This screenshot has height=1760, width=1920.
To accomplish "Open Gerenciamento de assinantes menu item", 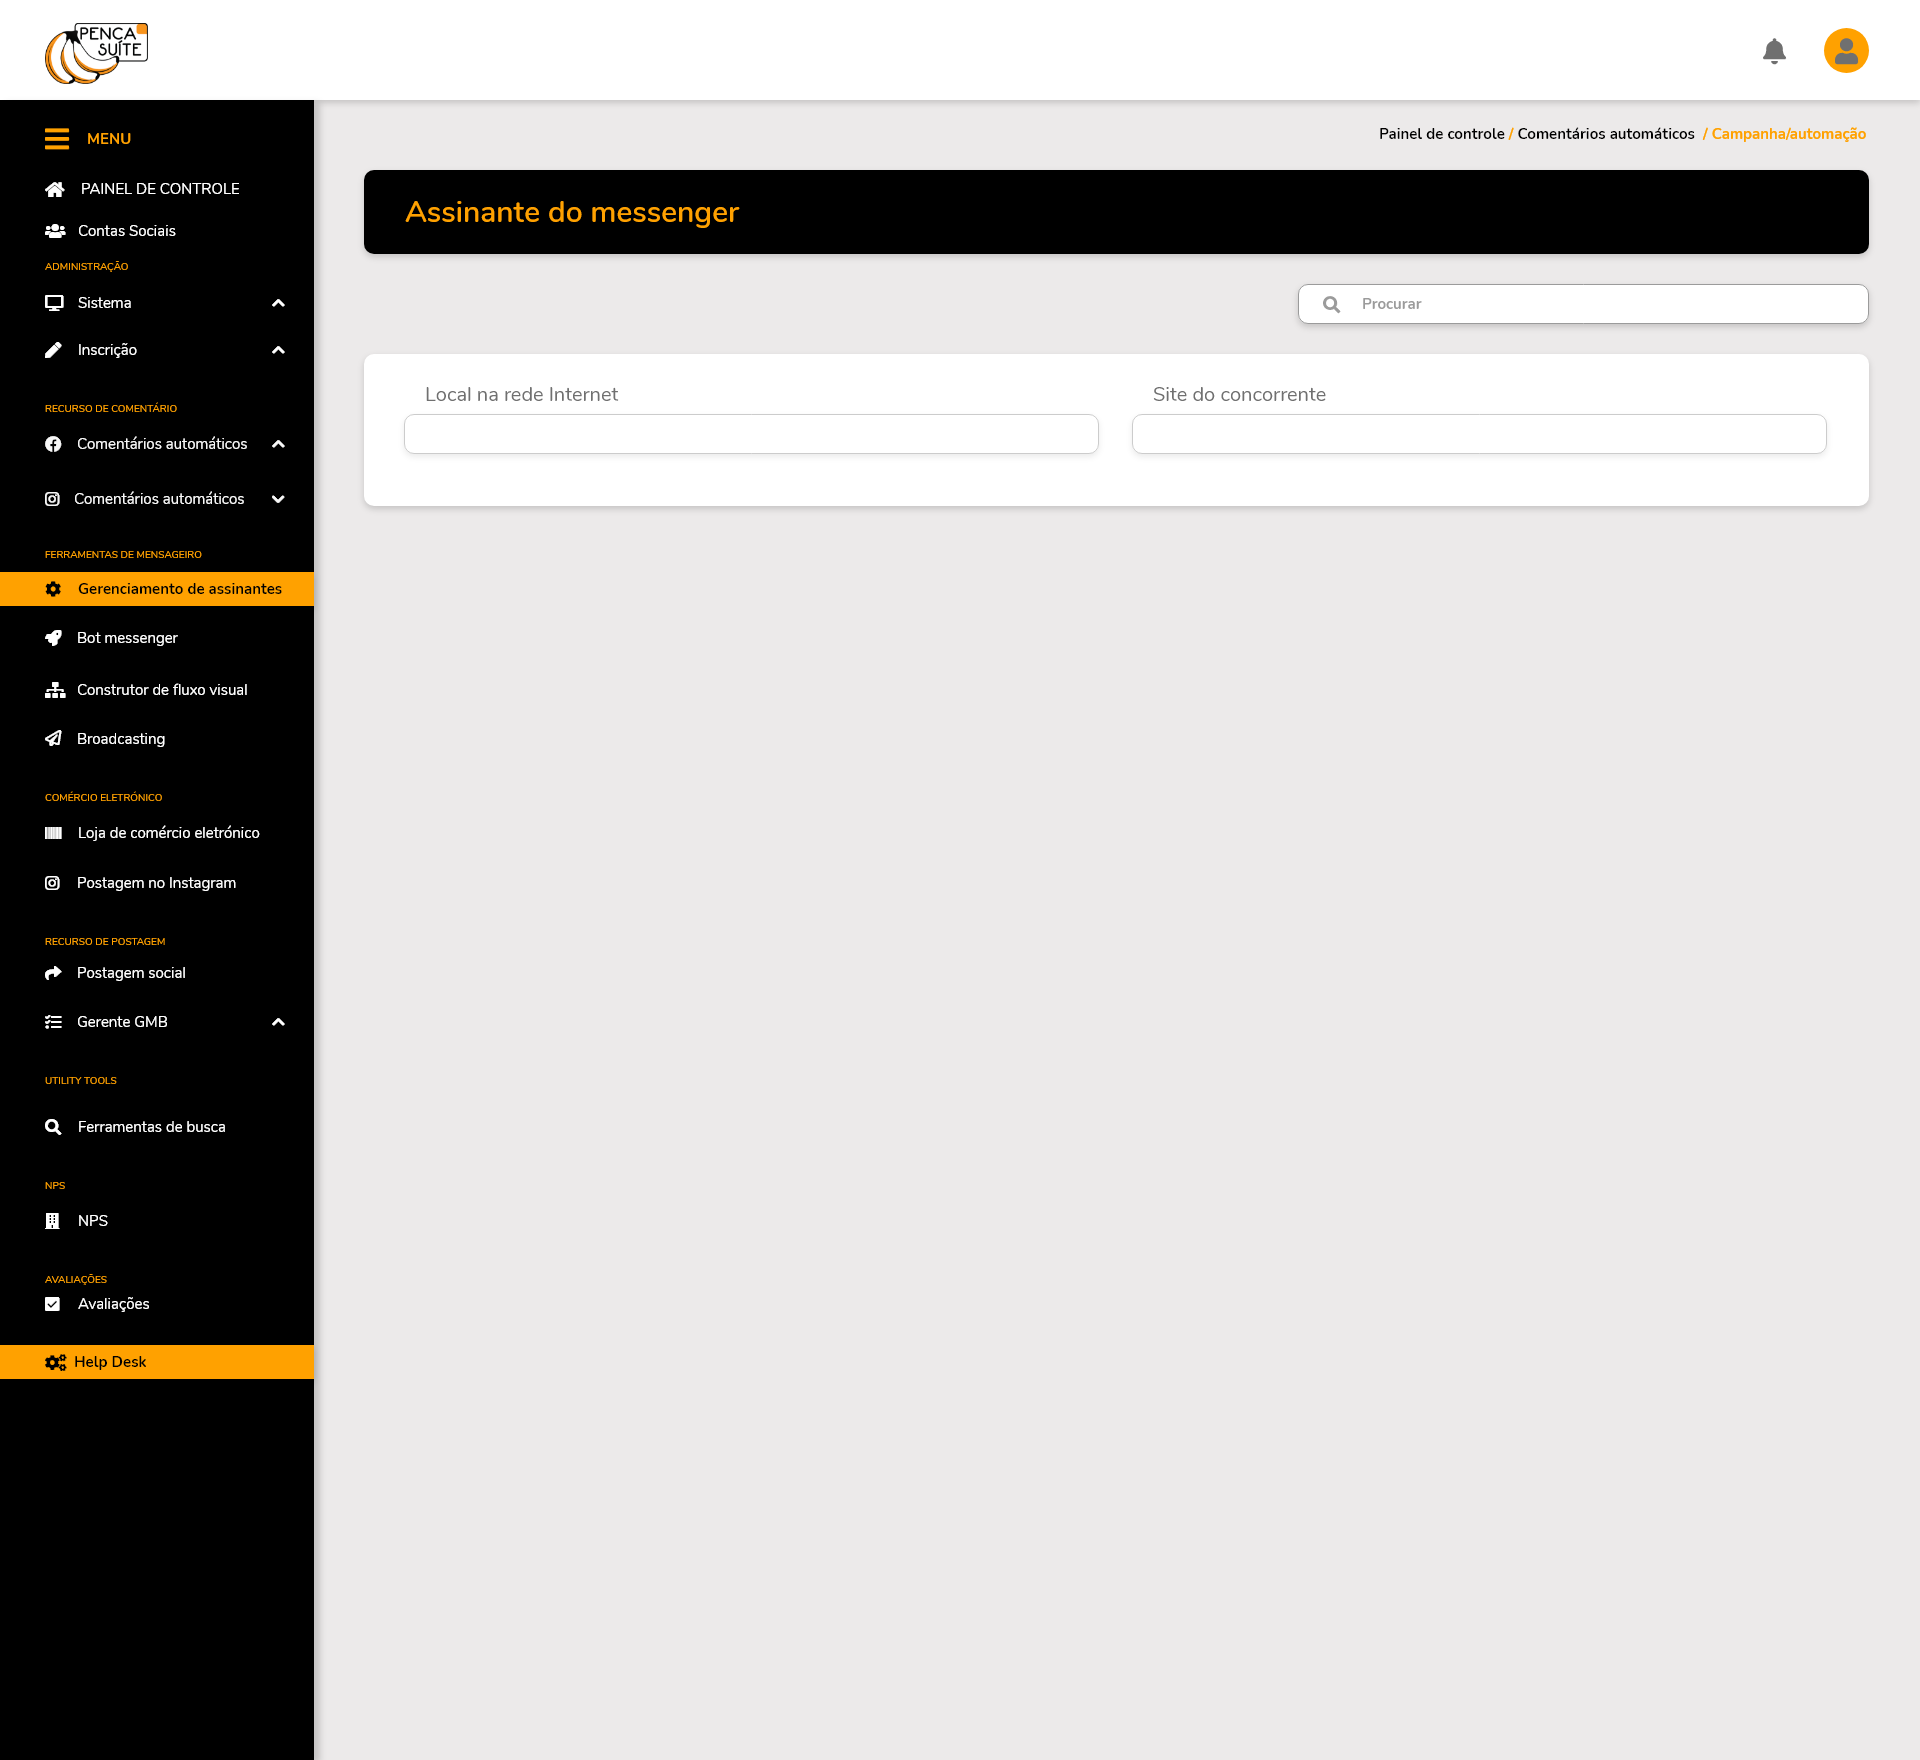I will (179, 589).
